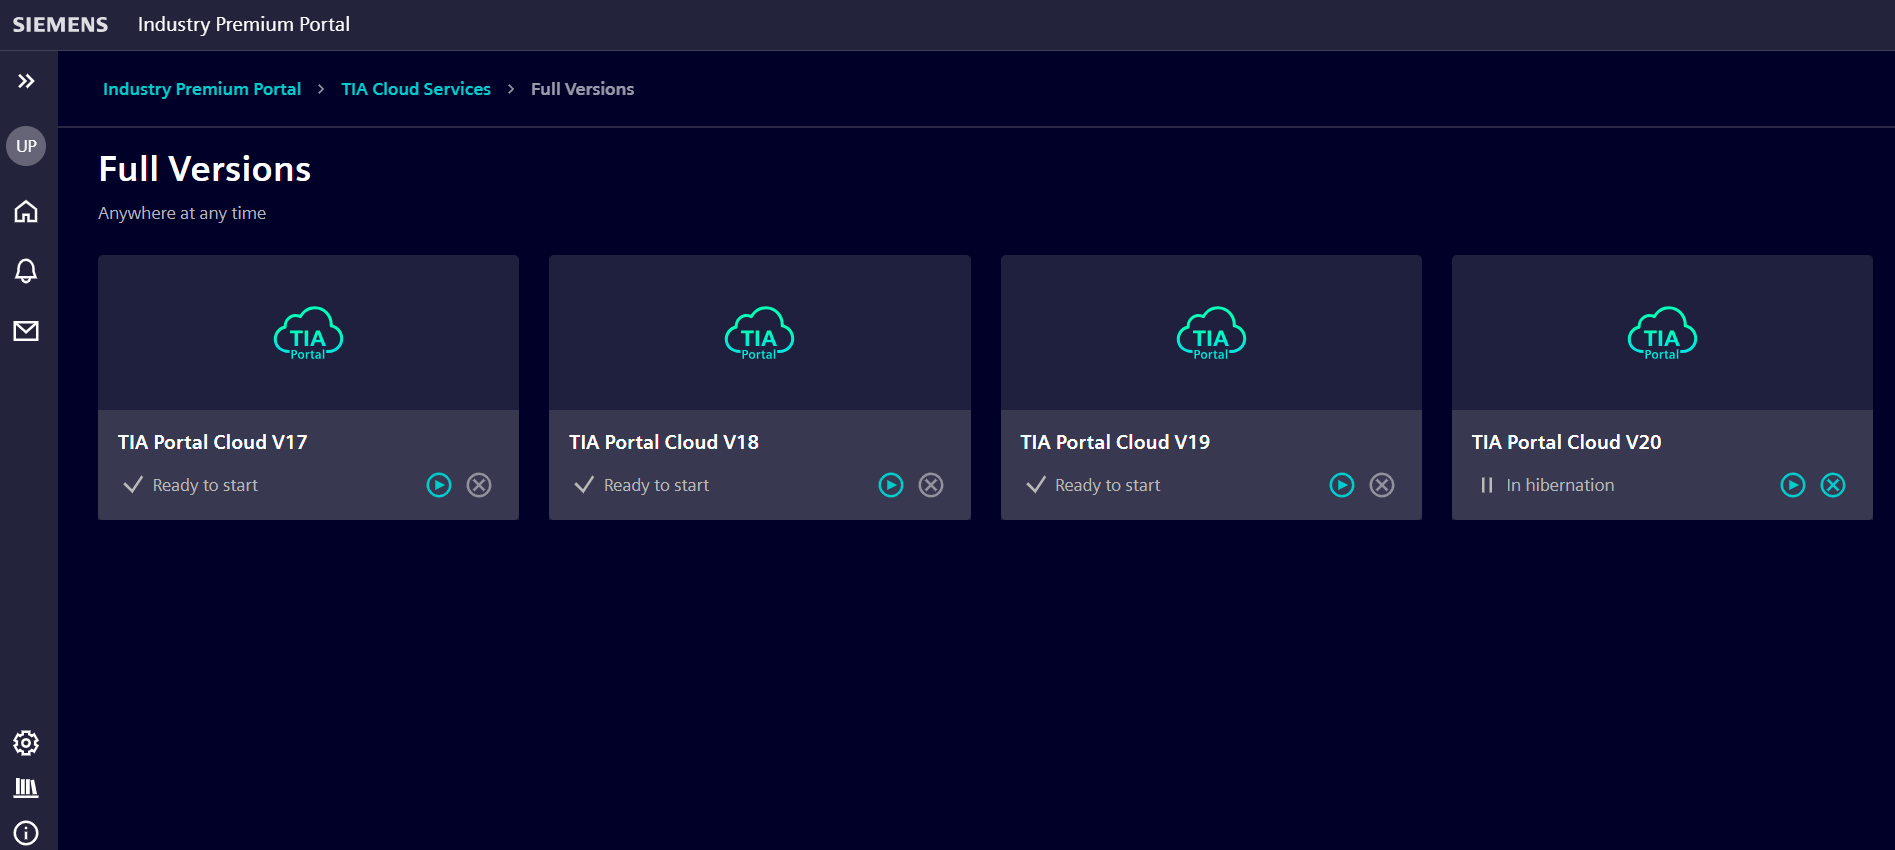
Task: Go to the home page icon
Action: pos(26,211)
